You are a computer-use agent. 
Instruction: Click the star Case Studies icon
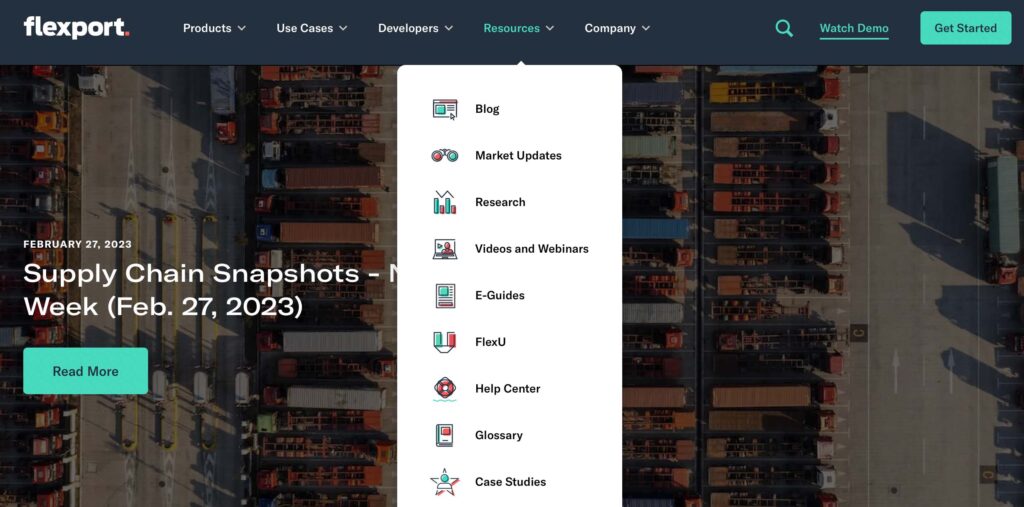[x=445, y=482]
